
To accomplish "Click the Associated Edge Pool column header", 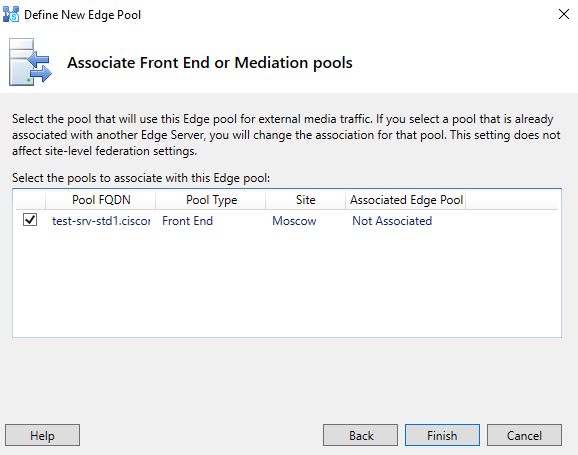I will (406, 200).
